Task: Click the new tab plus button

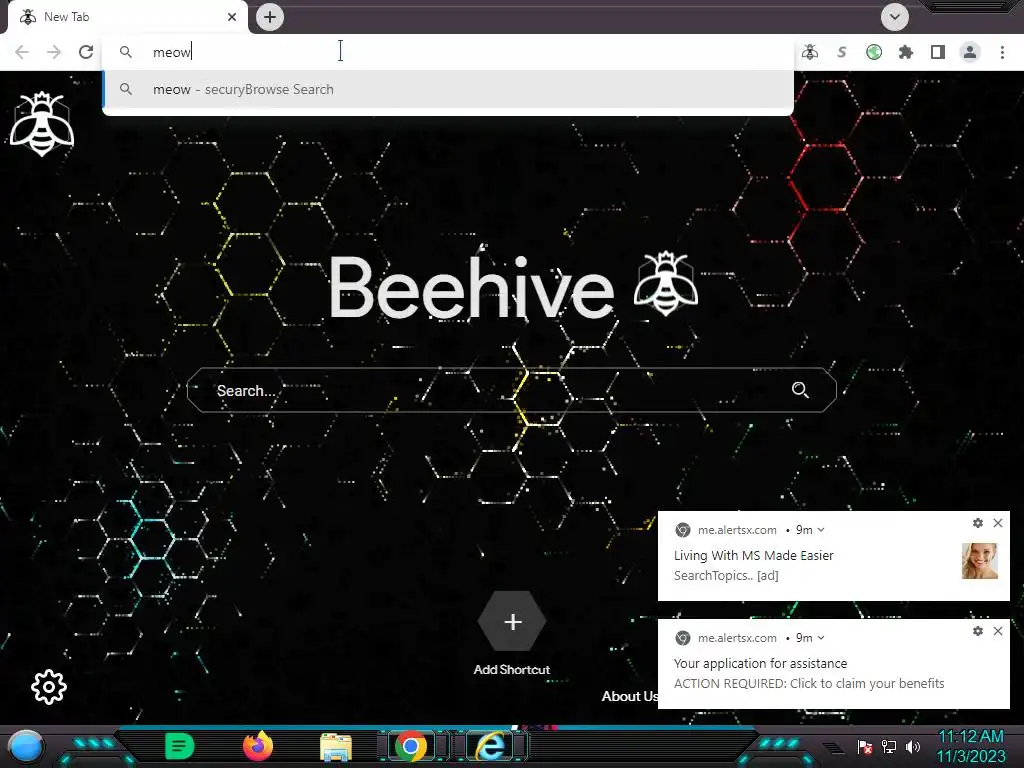Action: coord(270,17)
